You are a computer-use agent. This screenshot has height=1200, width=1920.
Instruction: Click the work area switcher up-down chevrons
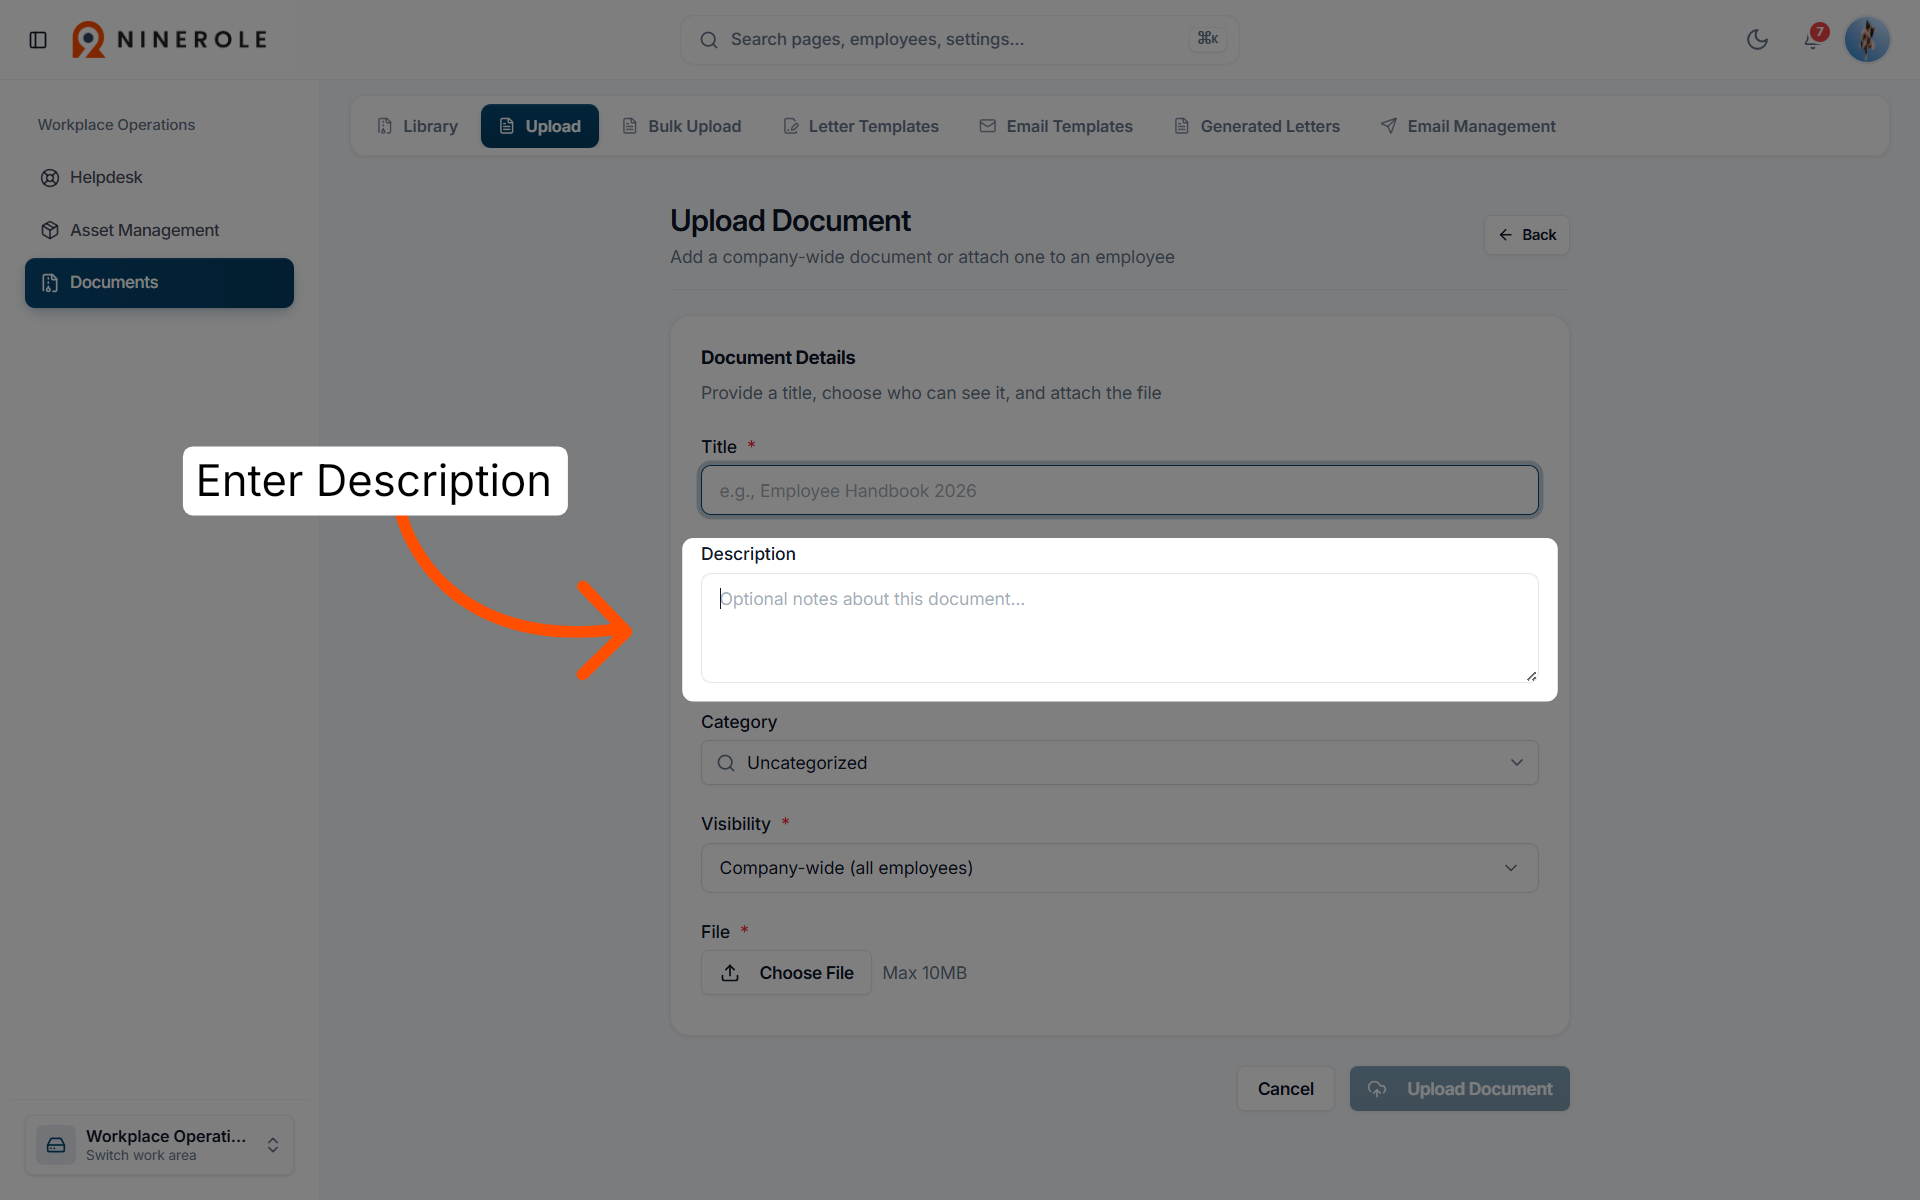273,1145
